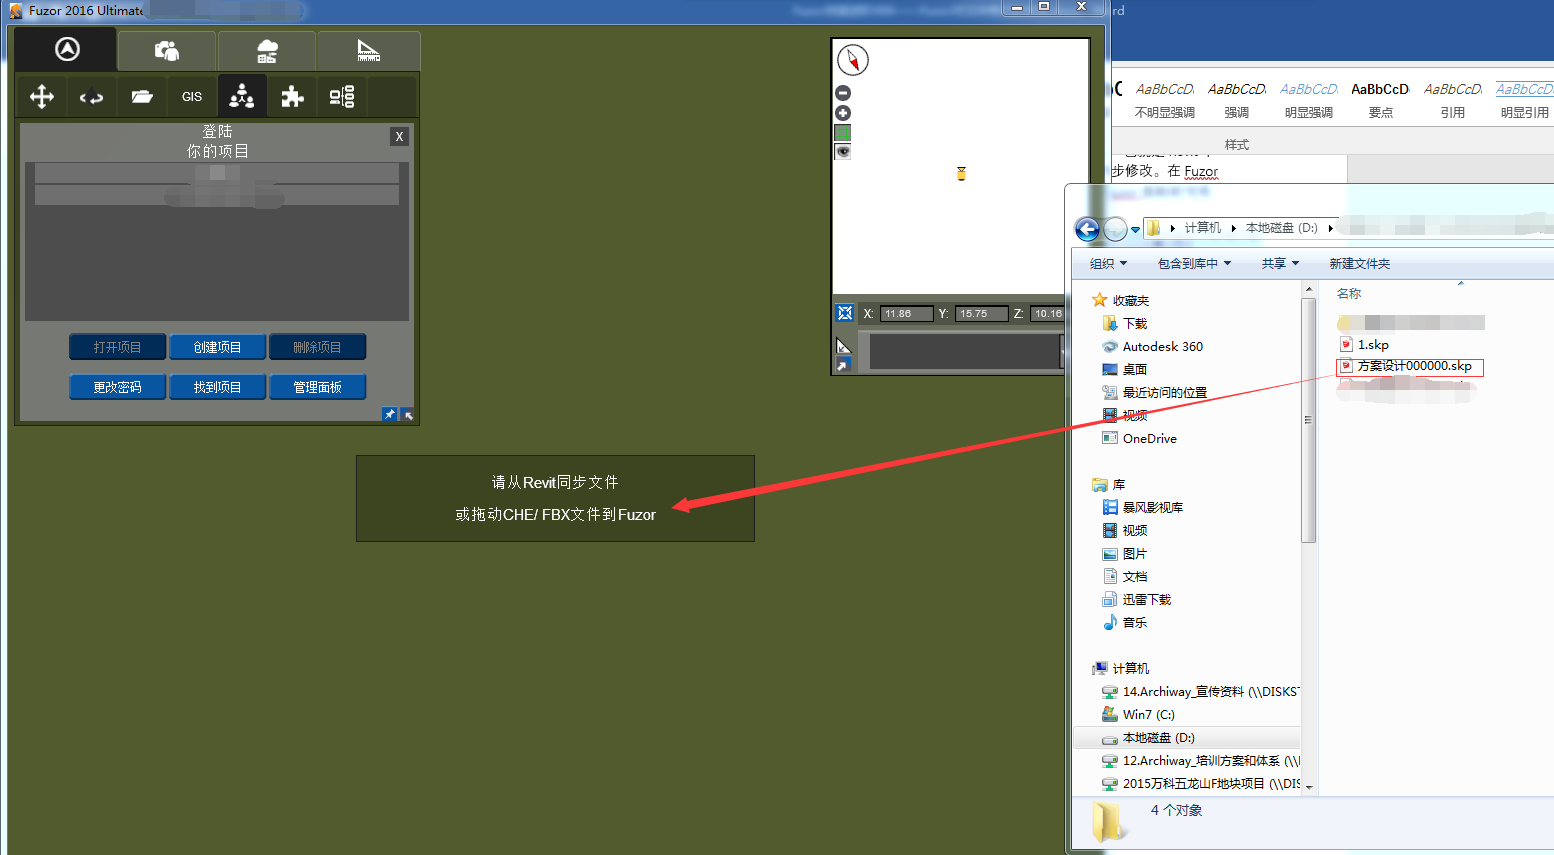Screen dimensions: 1554x855
Task: Switch to the camera and avatar tab
Action: pyautogui.click(x=167, y=50)
